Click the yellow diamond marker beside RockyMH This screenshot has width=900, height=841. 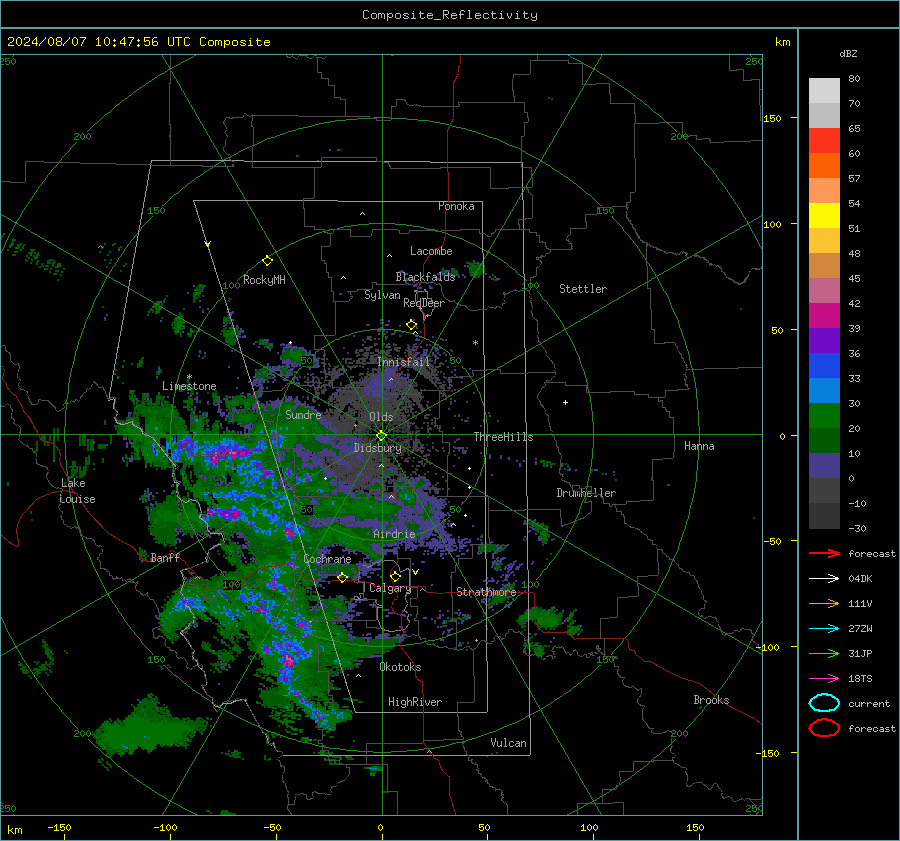(267, 261)
